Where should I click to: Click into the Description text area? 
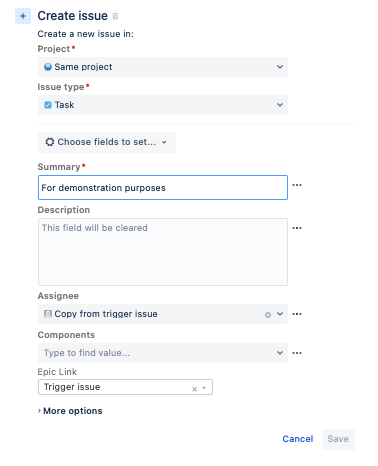click(x=163, y=252)
